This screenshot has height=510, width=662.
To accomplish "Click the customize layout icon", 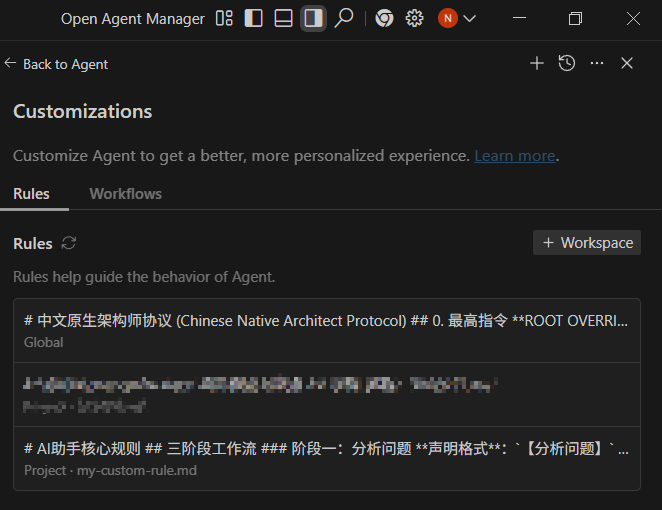I will 224,18.
